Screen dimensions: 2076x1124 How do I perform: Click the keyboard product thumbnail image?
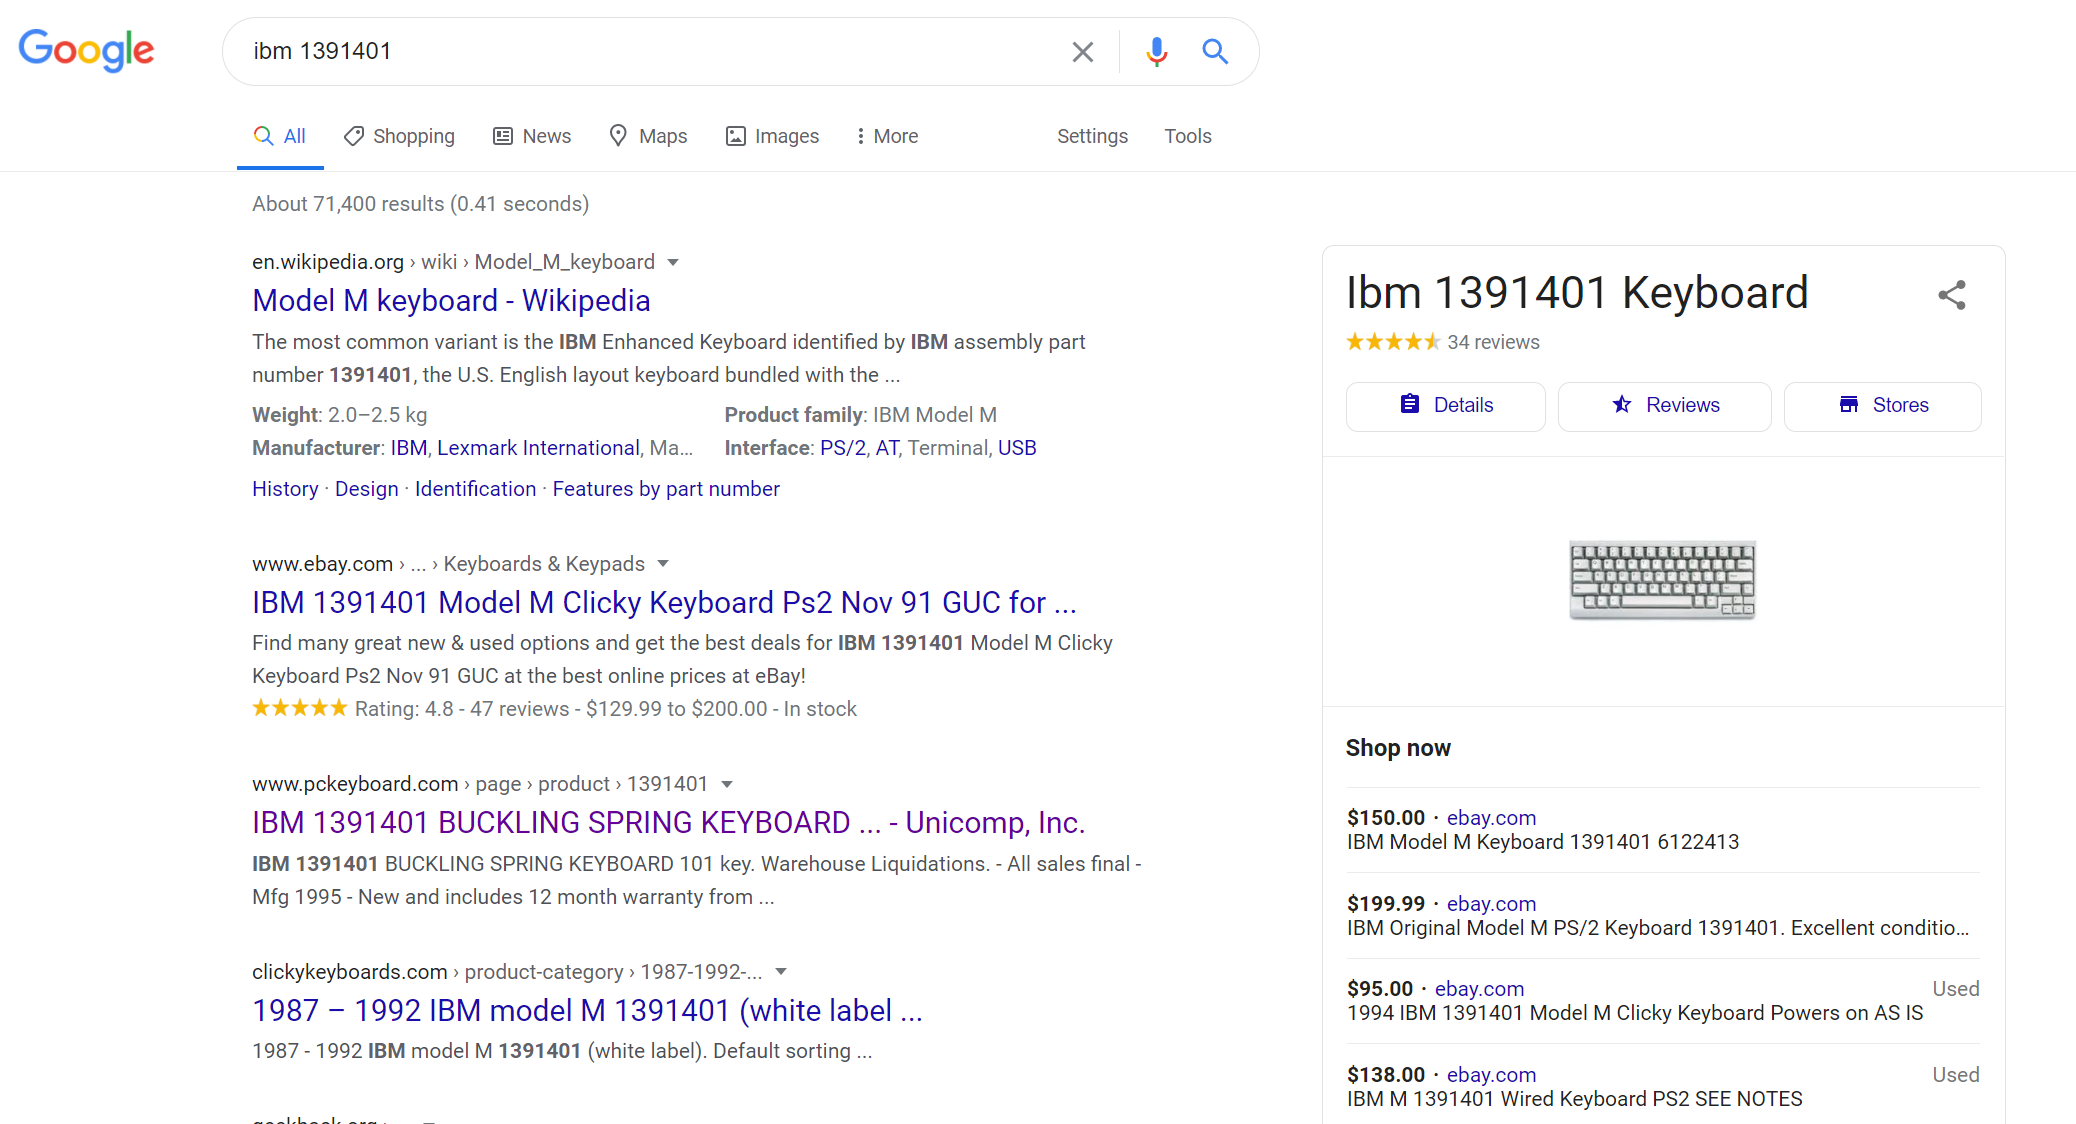[1662, 580]
